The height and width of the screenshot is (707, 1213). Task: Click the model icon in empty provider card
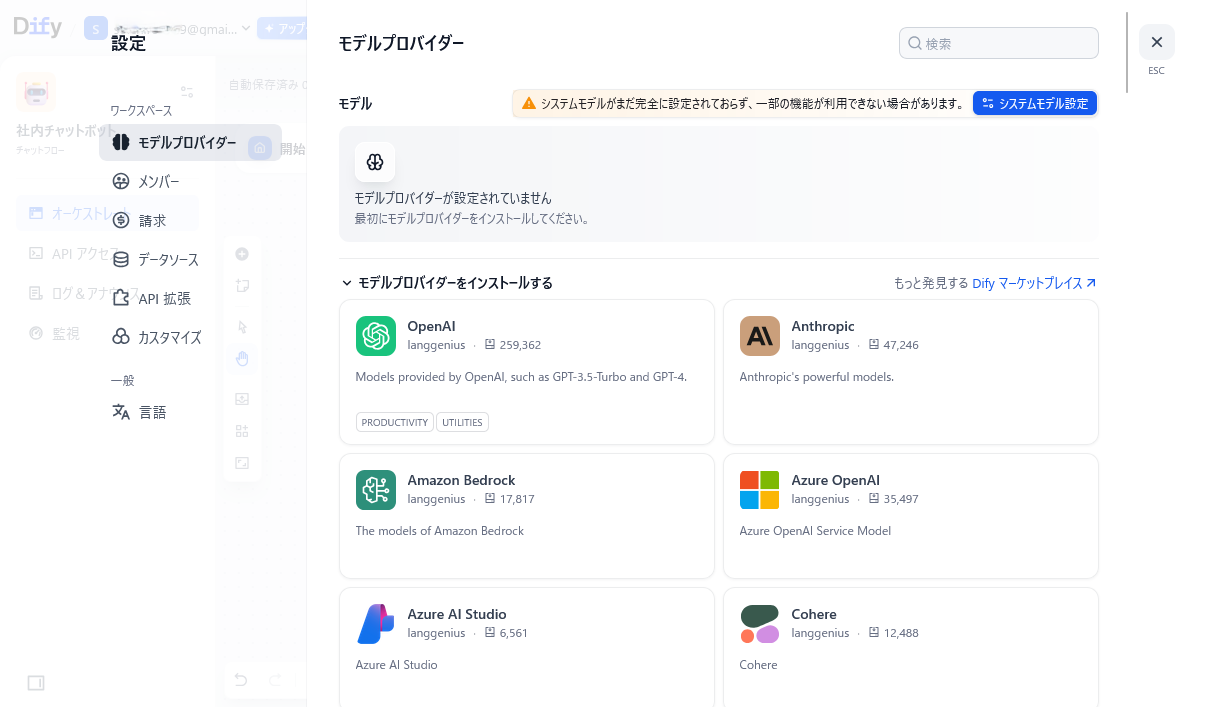pos(375,162)
